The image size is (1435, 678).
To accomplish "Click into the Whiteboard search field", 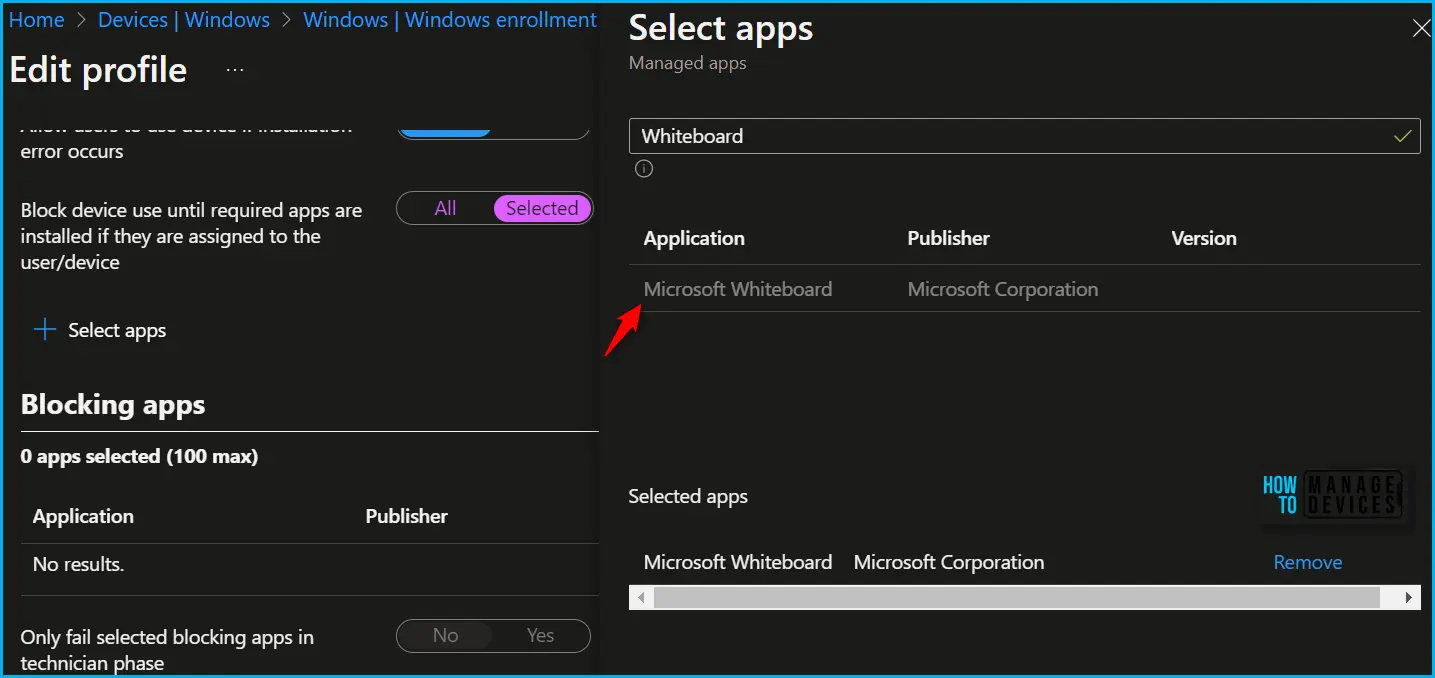I will click(x=1024, y=136).
